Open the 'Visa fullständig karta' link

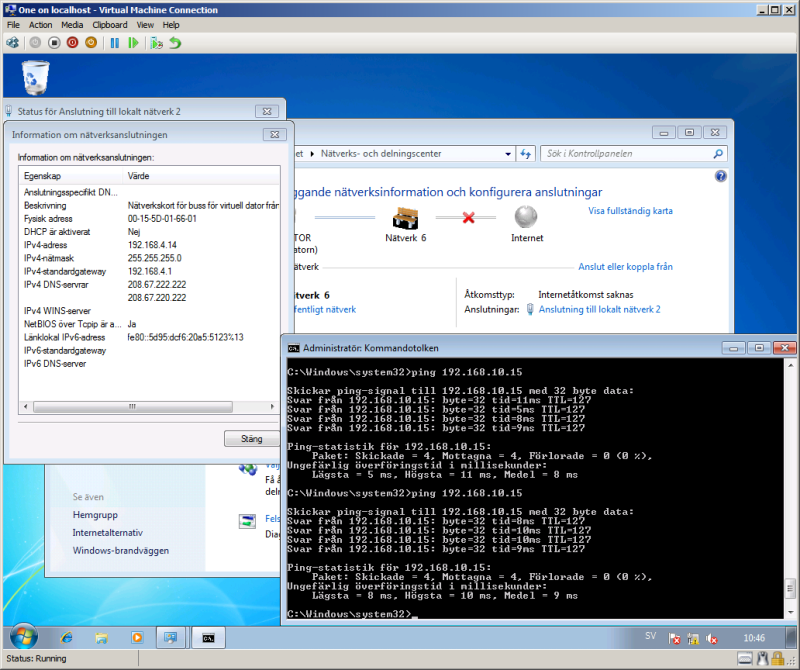coord(630,211)
